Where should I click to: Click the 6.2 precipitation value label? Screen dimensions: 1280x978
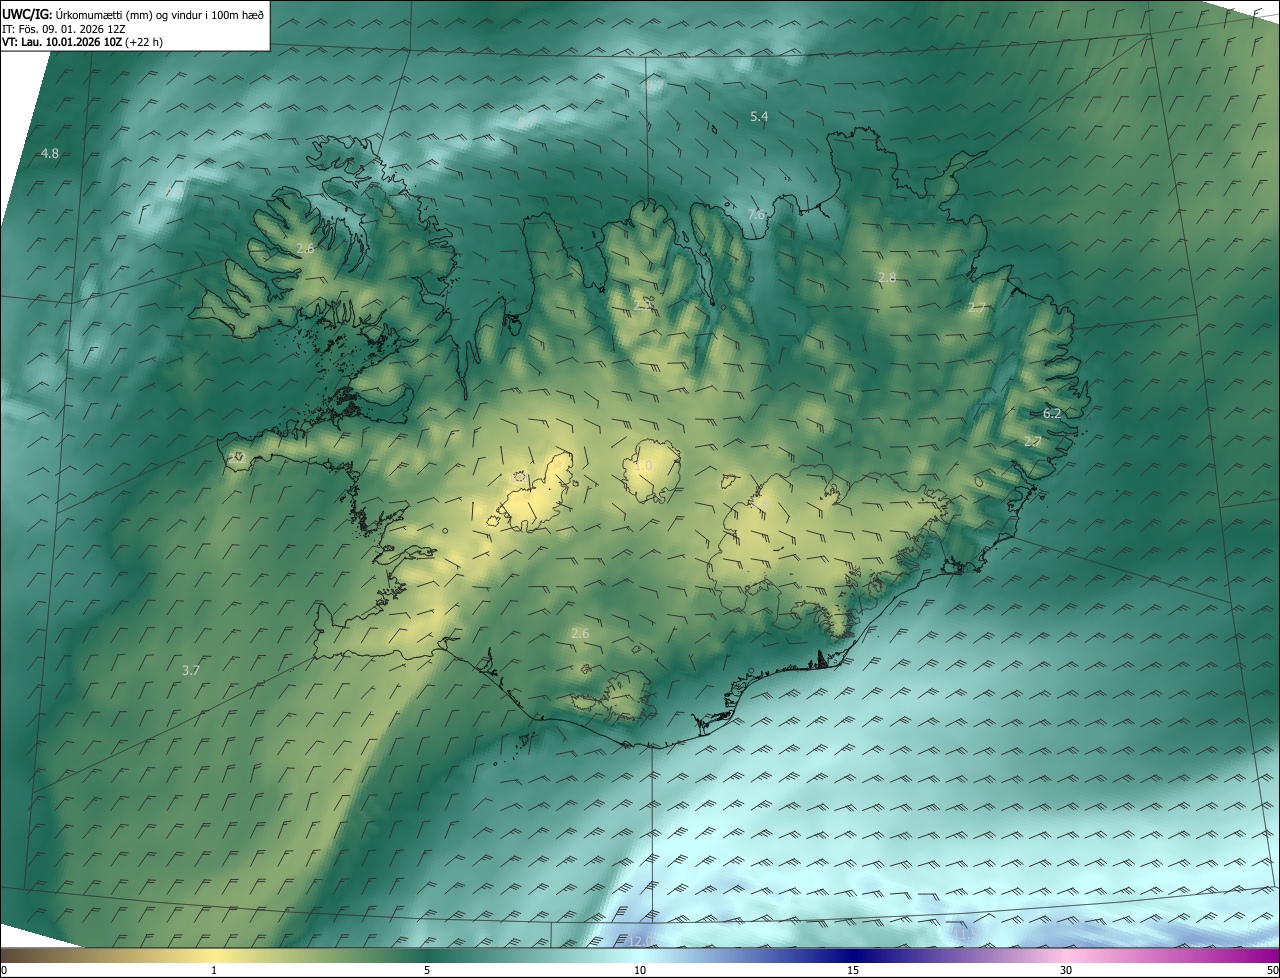1052,413
